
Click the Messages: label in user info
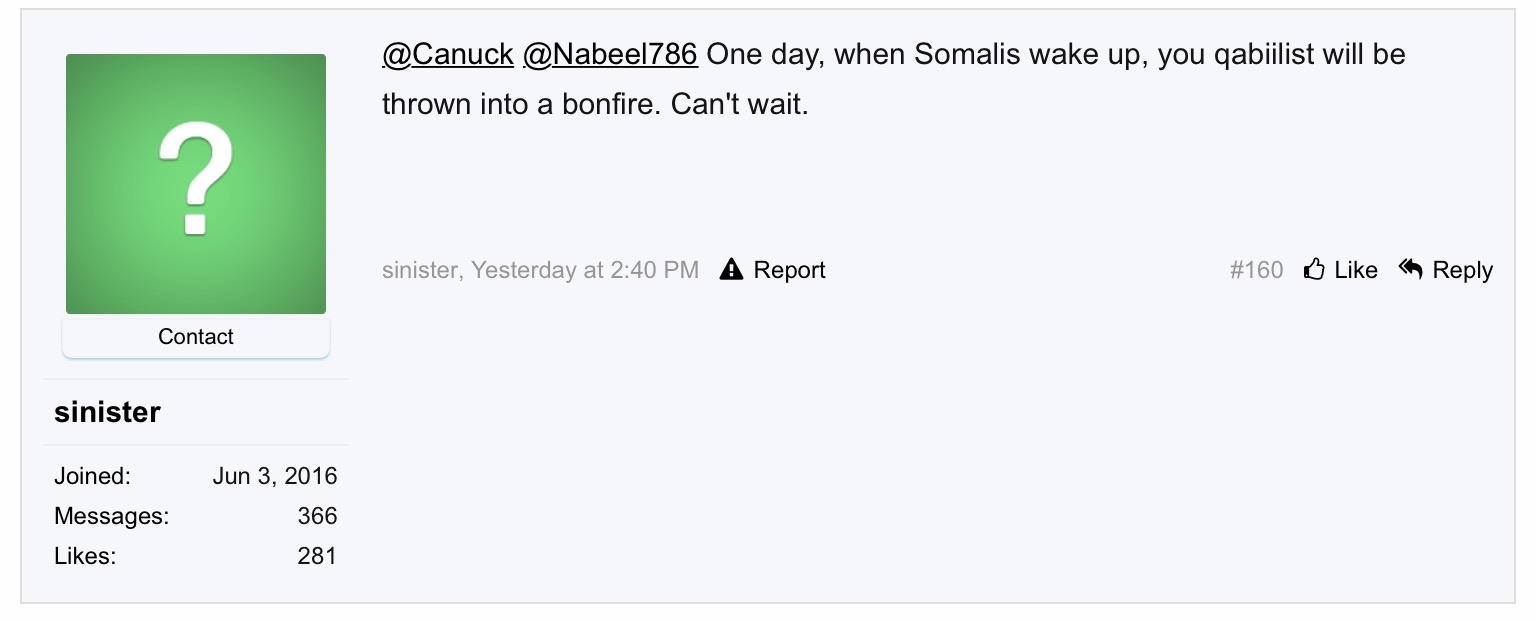pyautogui.click(x=111, y=516)
